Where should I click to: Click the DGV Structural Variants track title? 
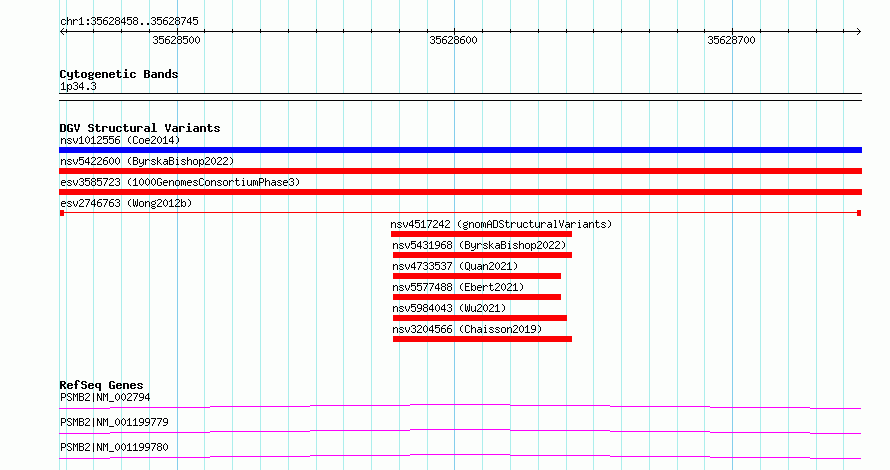click(140, 128)
